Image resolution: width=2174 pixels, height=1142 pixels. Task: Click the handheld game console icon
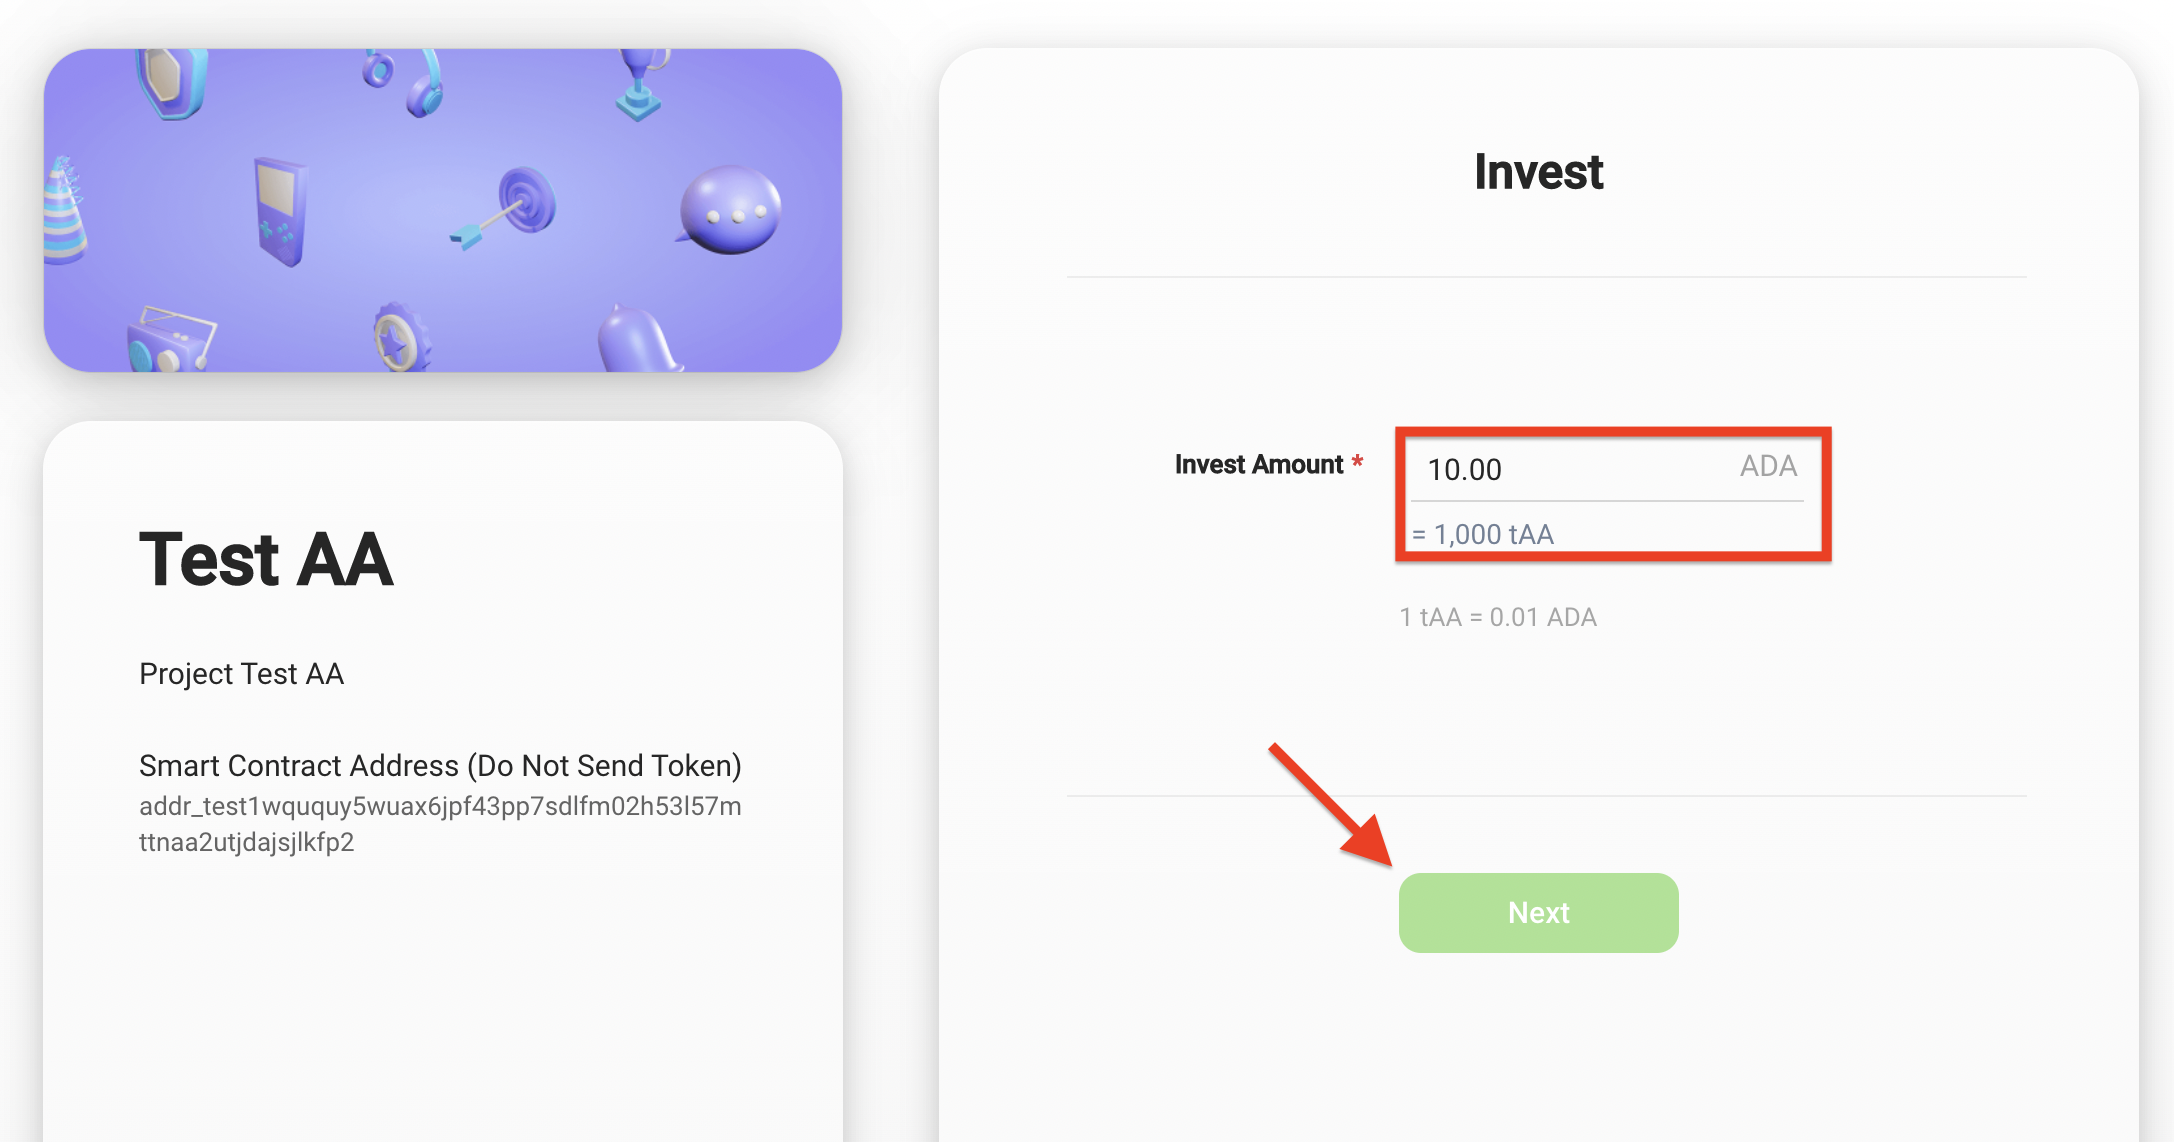[x=280, y=211]
